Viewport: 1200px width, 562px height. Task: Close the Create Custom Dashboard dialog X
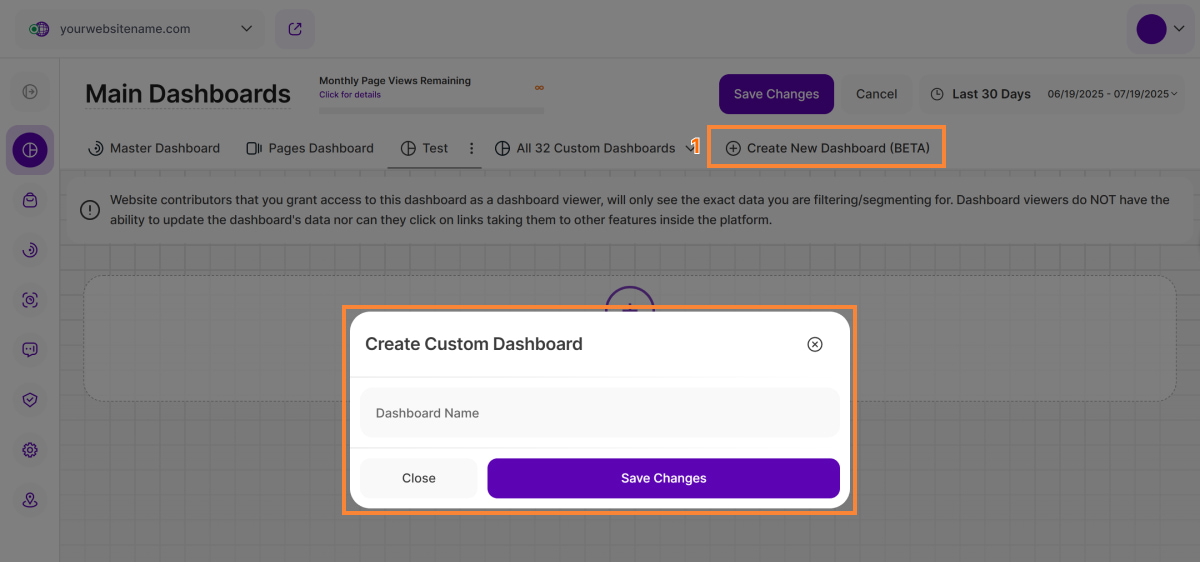815,344
